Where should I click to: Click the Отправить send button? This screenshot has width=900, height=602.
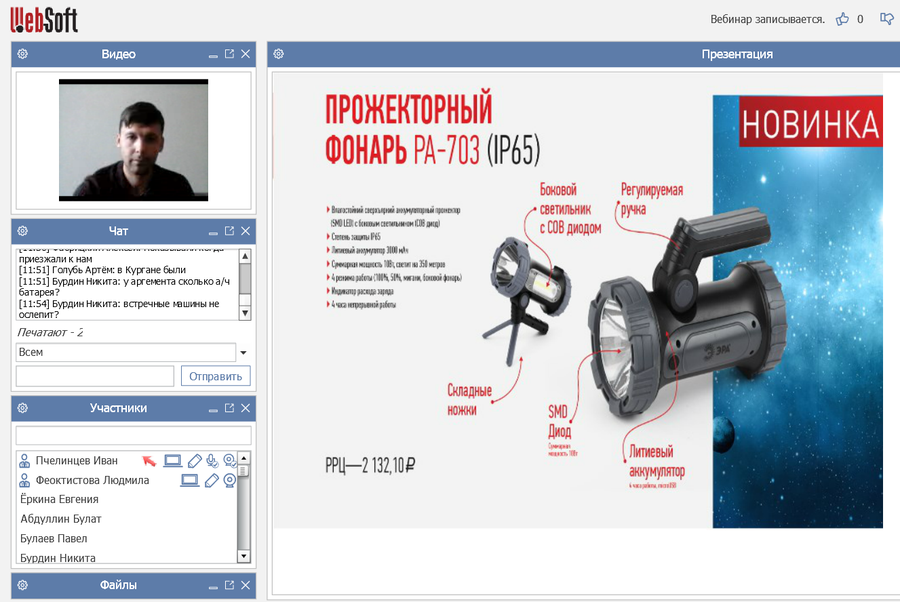216,376
